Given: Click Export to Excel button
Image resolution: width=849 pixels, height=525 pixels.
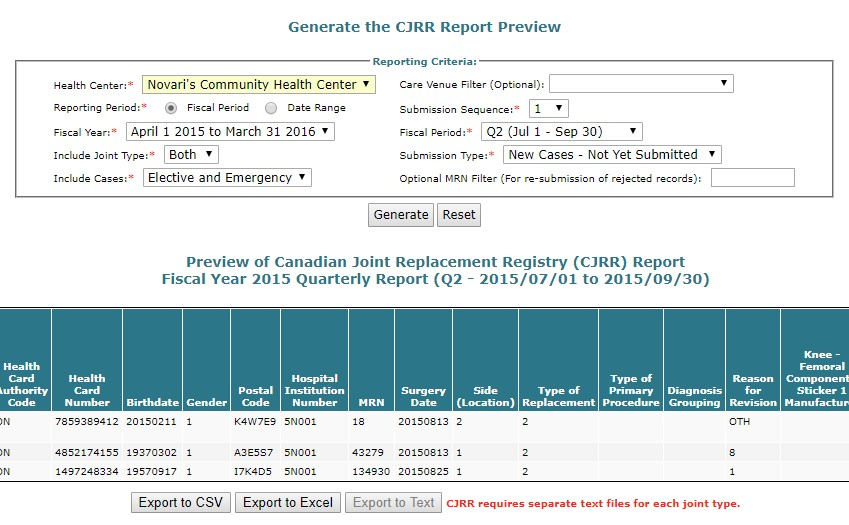Looking at the screenshot, I should click(x=288, y=503).
